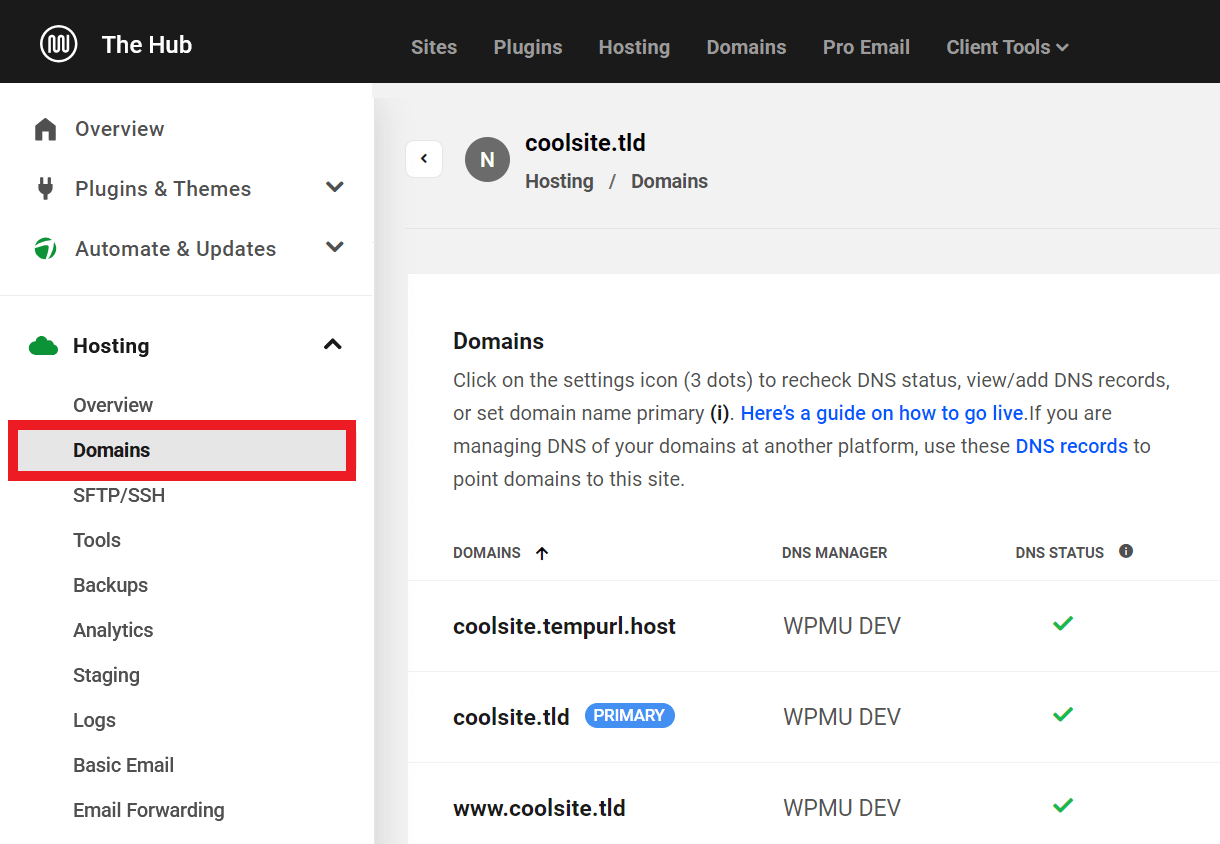This screenshot has height=844, width=1220.
Task: Click the DNS records link
Action: click(x=1071, y=446)
